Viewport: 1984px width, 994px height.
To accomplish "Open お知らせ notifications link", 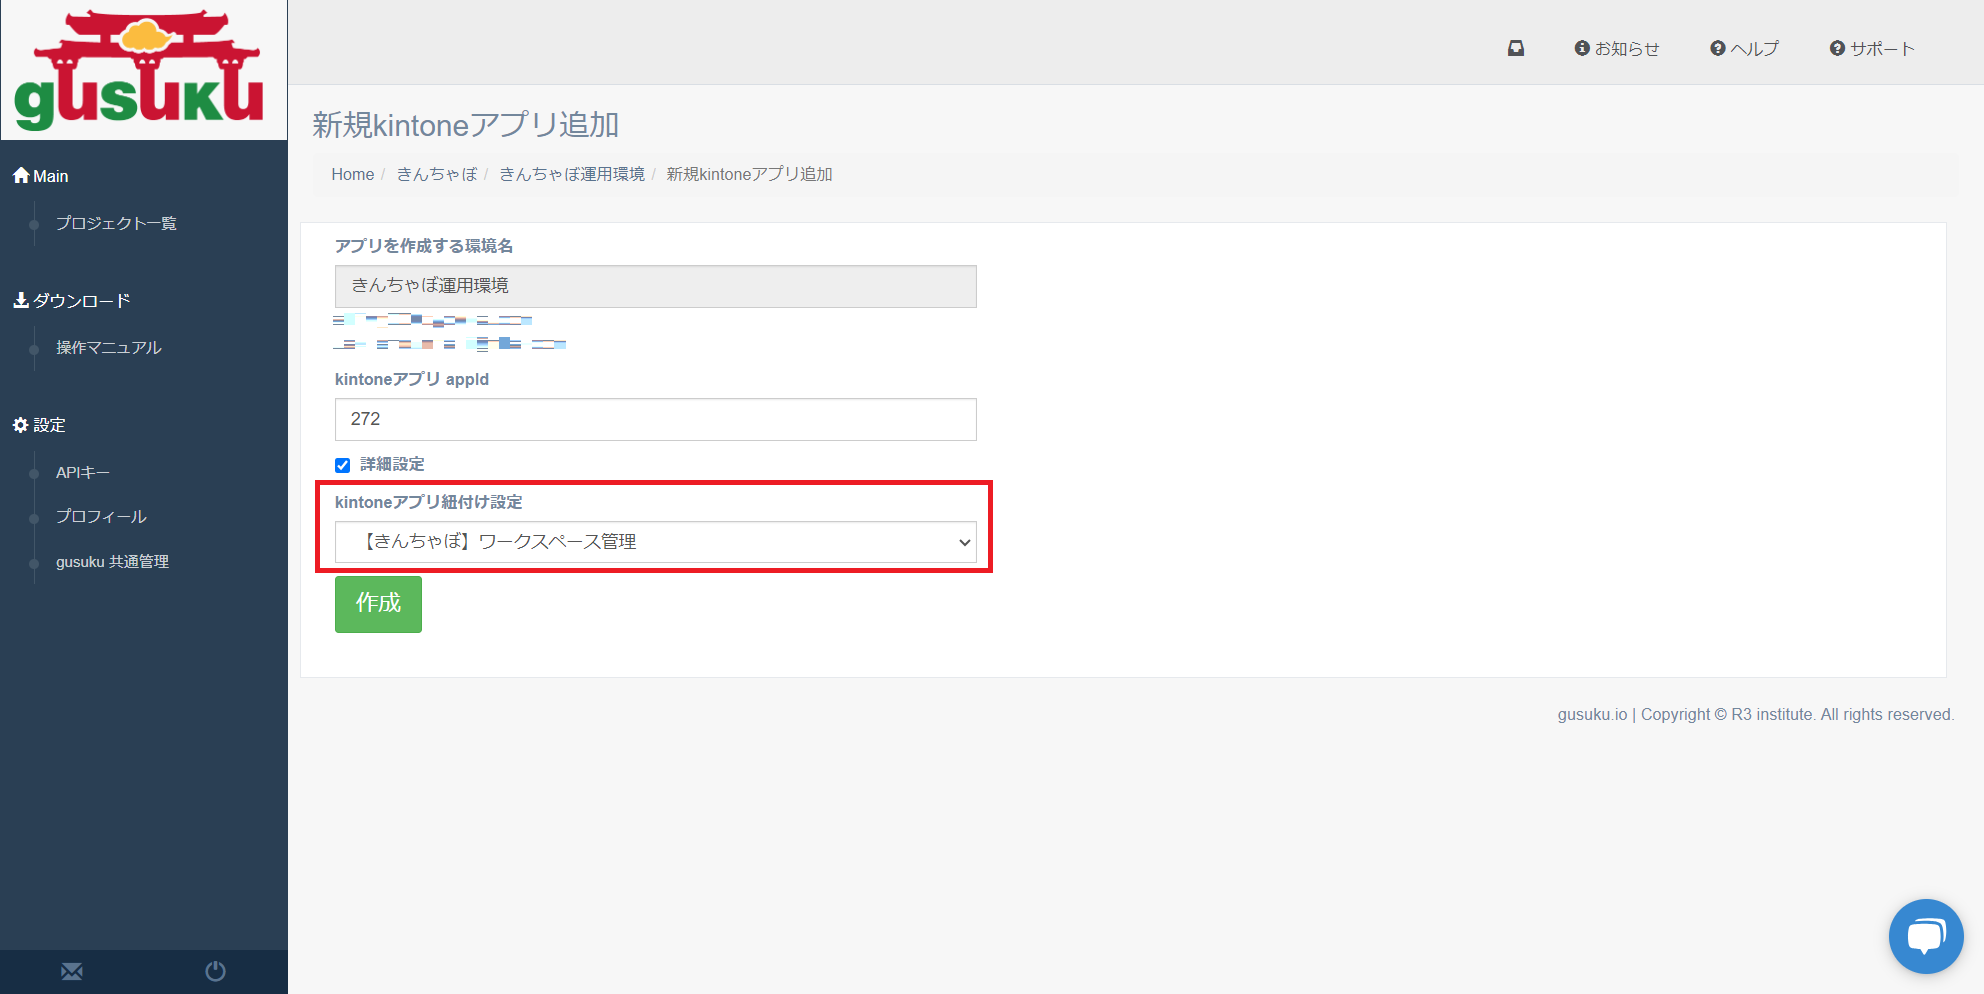I will (1617, 48).
